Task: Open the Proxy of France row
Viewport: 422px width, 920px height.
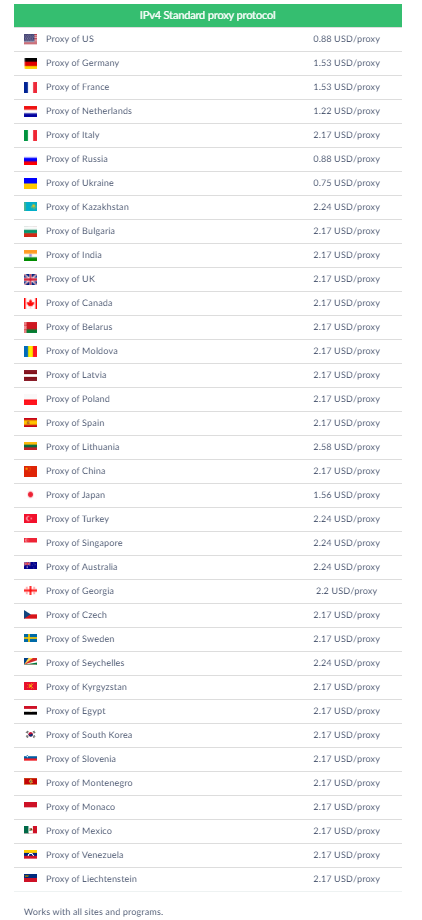Action: [208, 87]
